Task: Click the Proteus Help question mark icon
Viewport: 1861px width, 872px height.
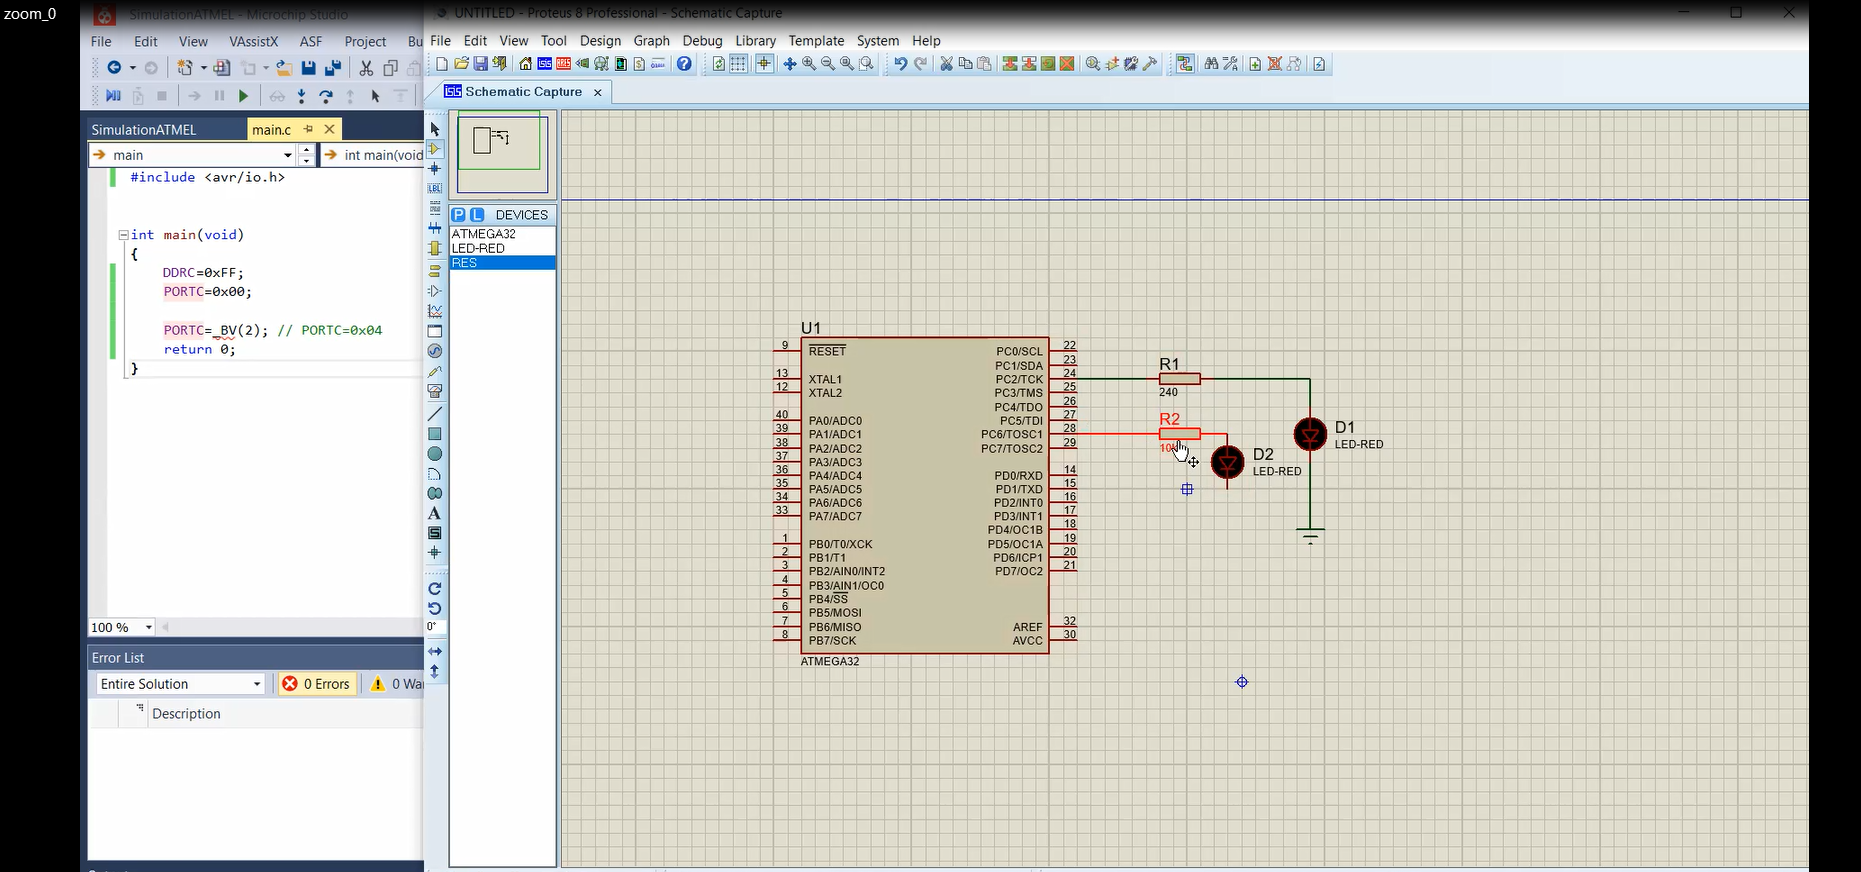Action: click(684, 64)
